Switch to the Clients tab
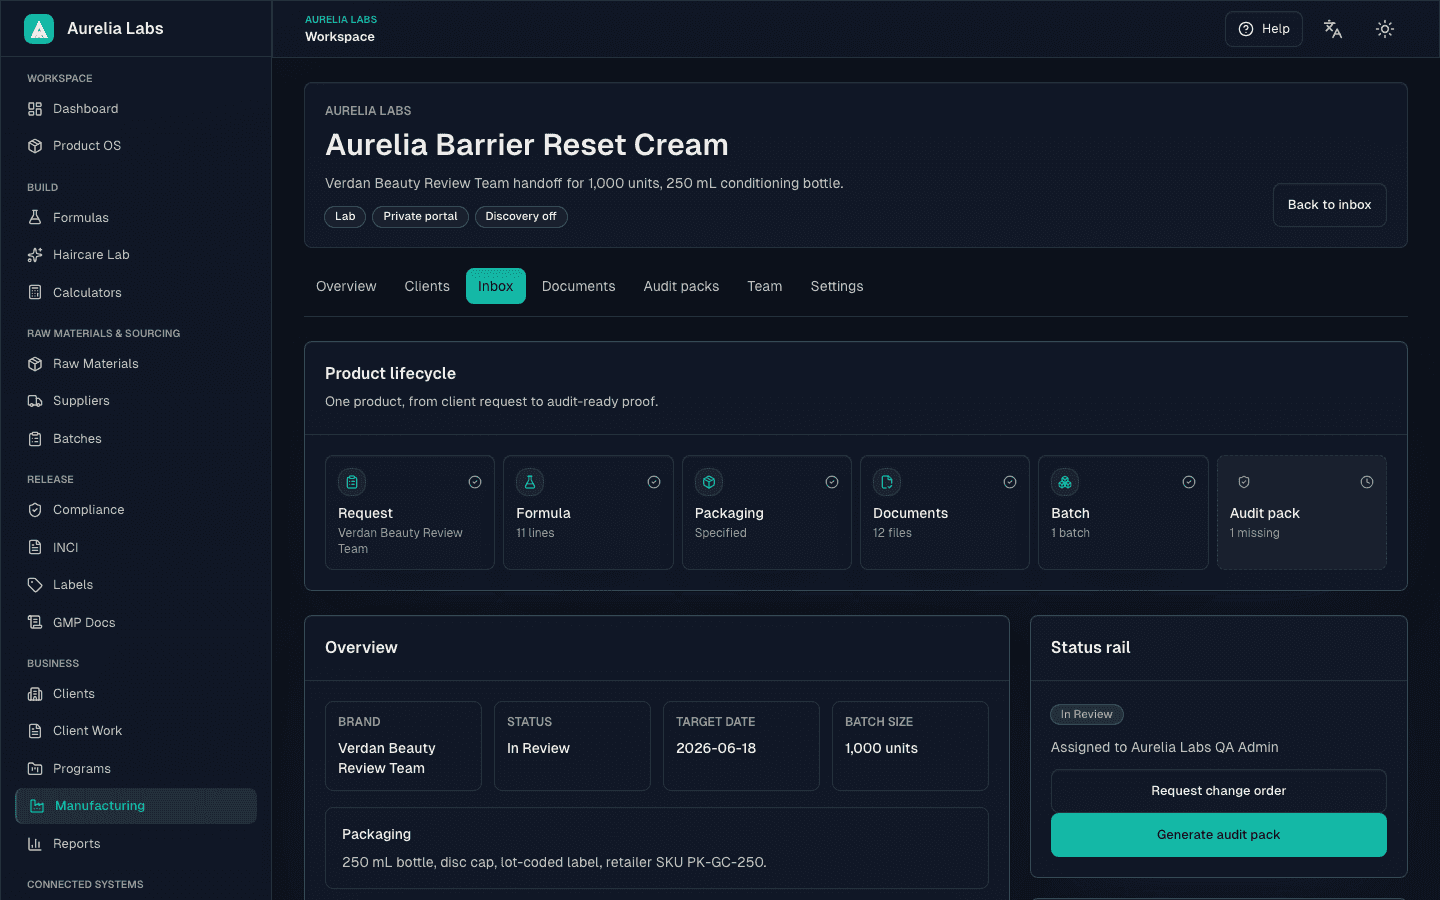1440x900 pixels. (x=427, y=286)
